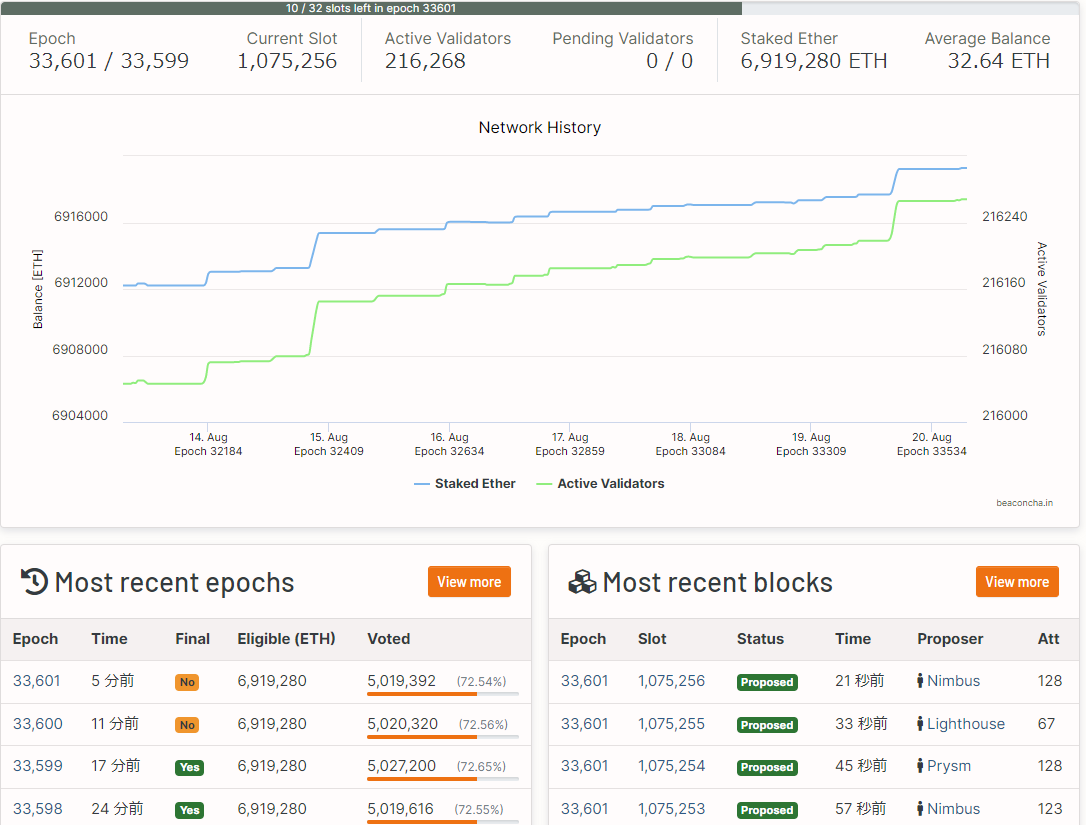
Task: Click the beaconcha.in chart credit link
Action: pyautogui.click(x=1024, y=503)
